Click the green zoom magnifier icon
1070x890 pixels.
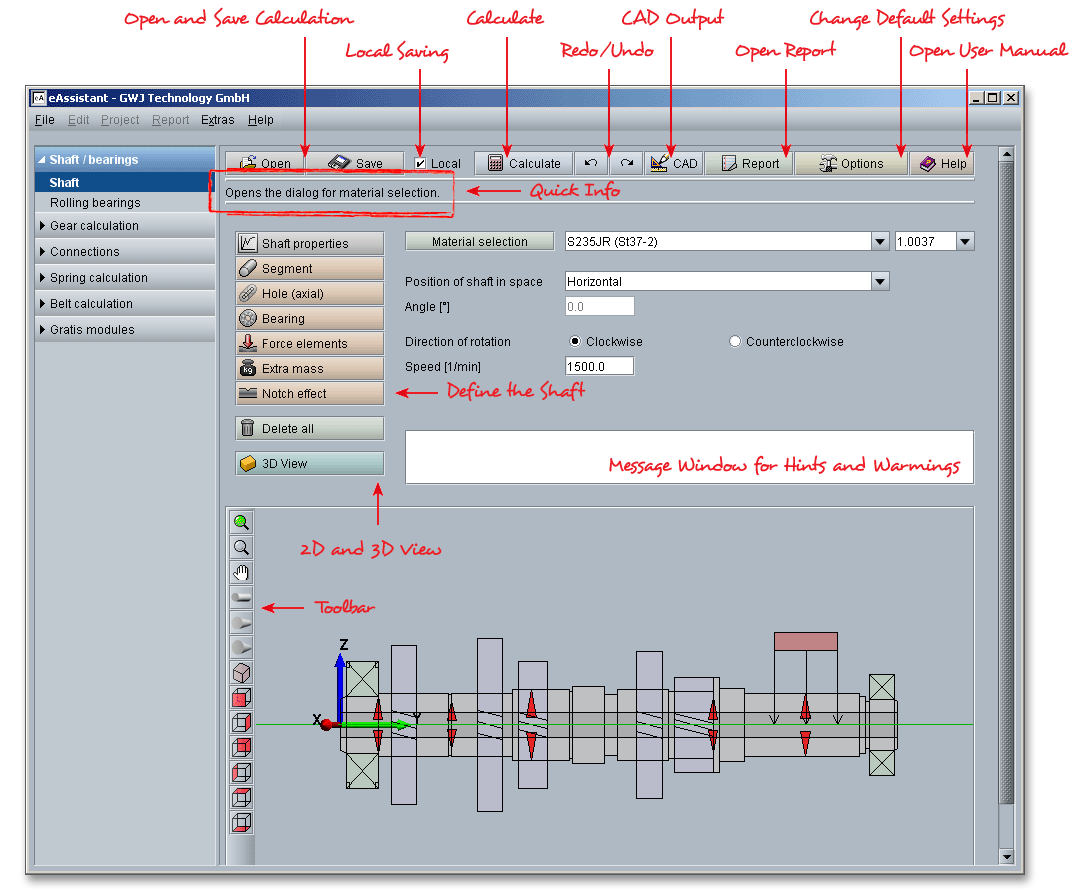(241, 522)
